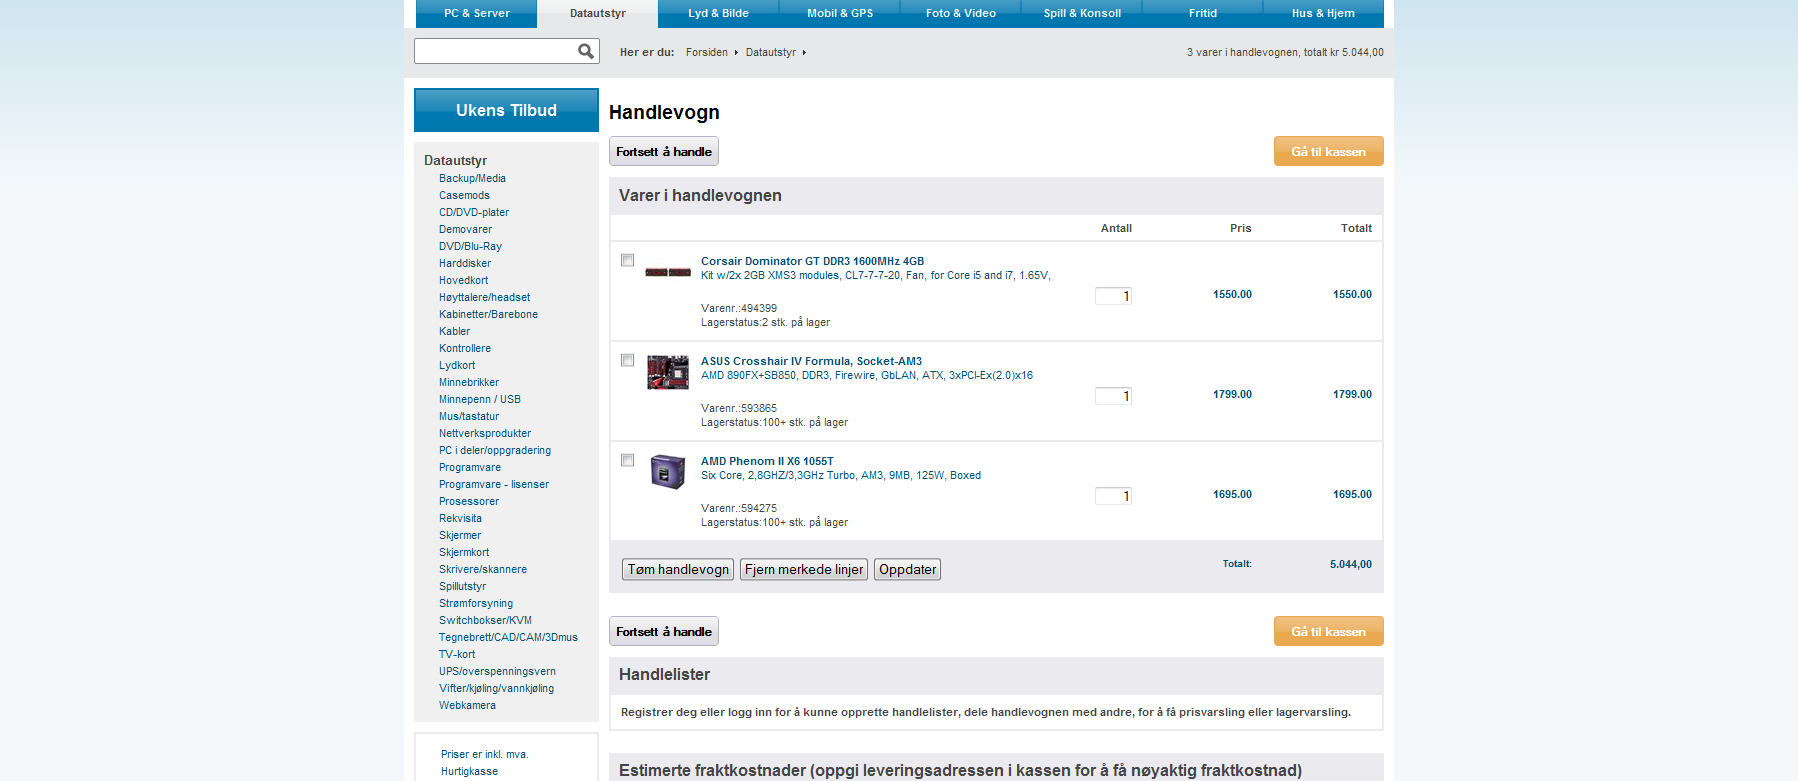Click bottom Fortsett å handle button
The width and height of the screenshot is (1798, 781).
664,631
